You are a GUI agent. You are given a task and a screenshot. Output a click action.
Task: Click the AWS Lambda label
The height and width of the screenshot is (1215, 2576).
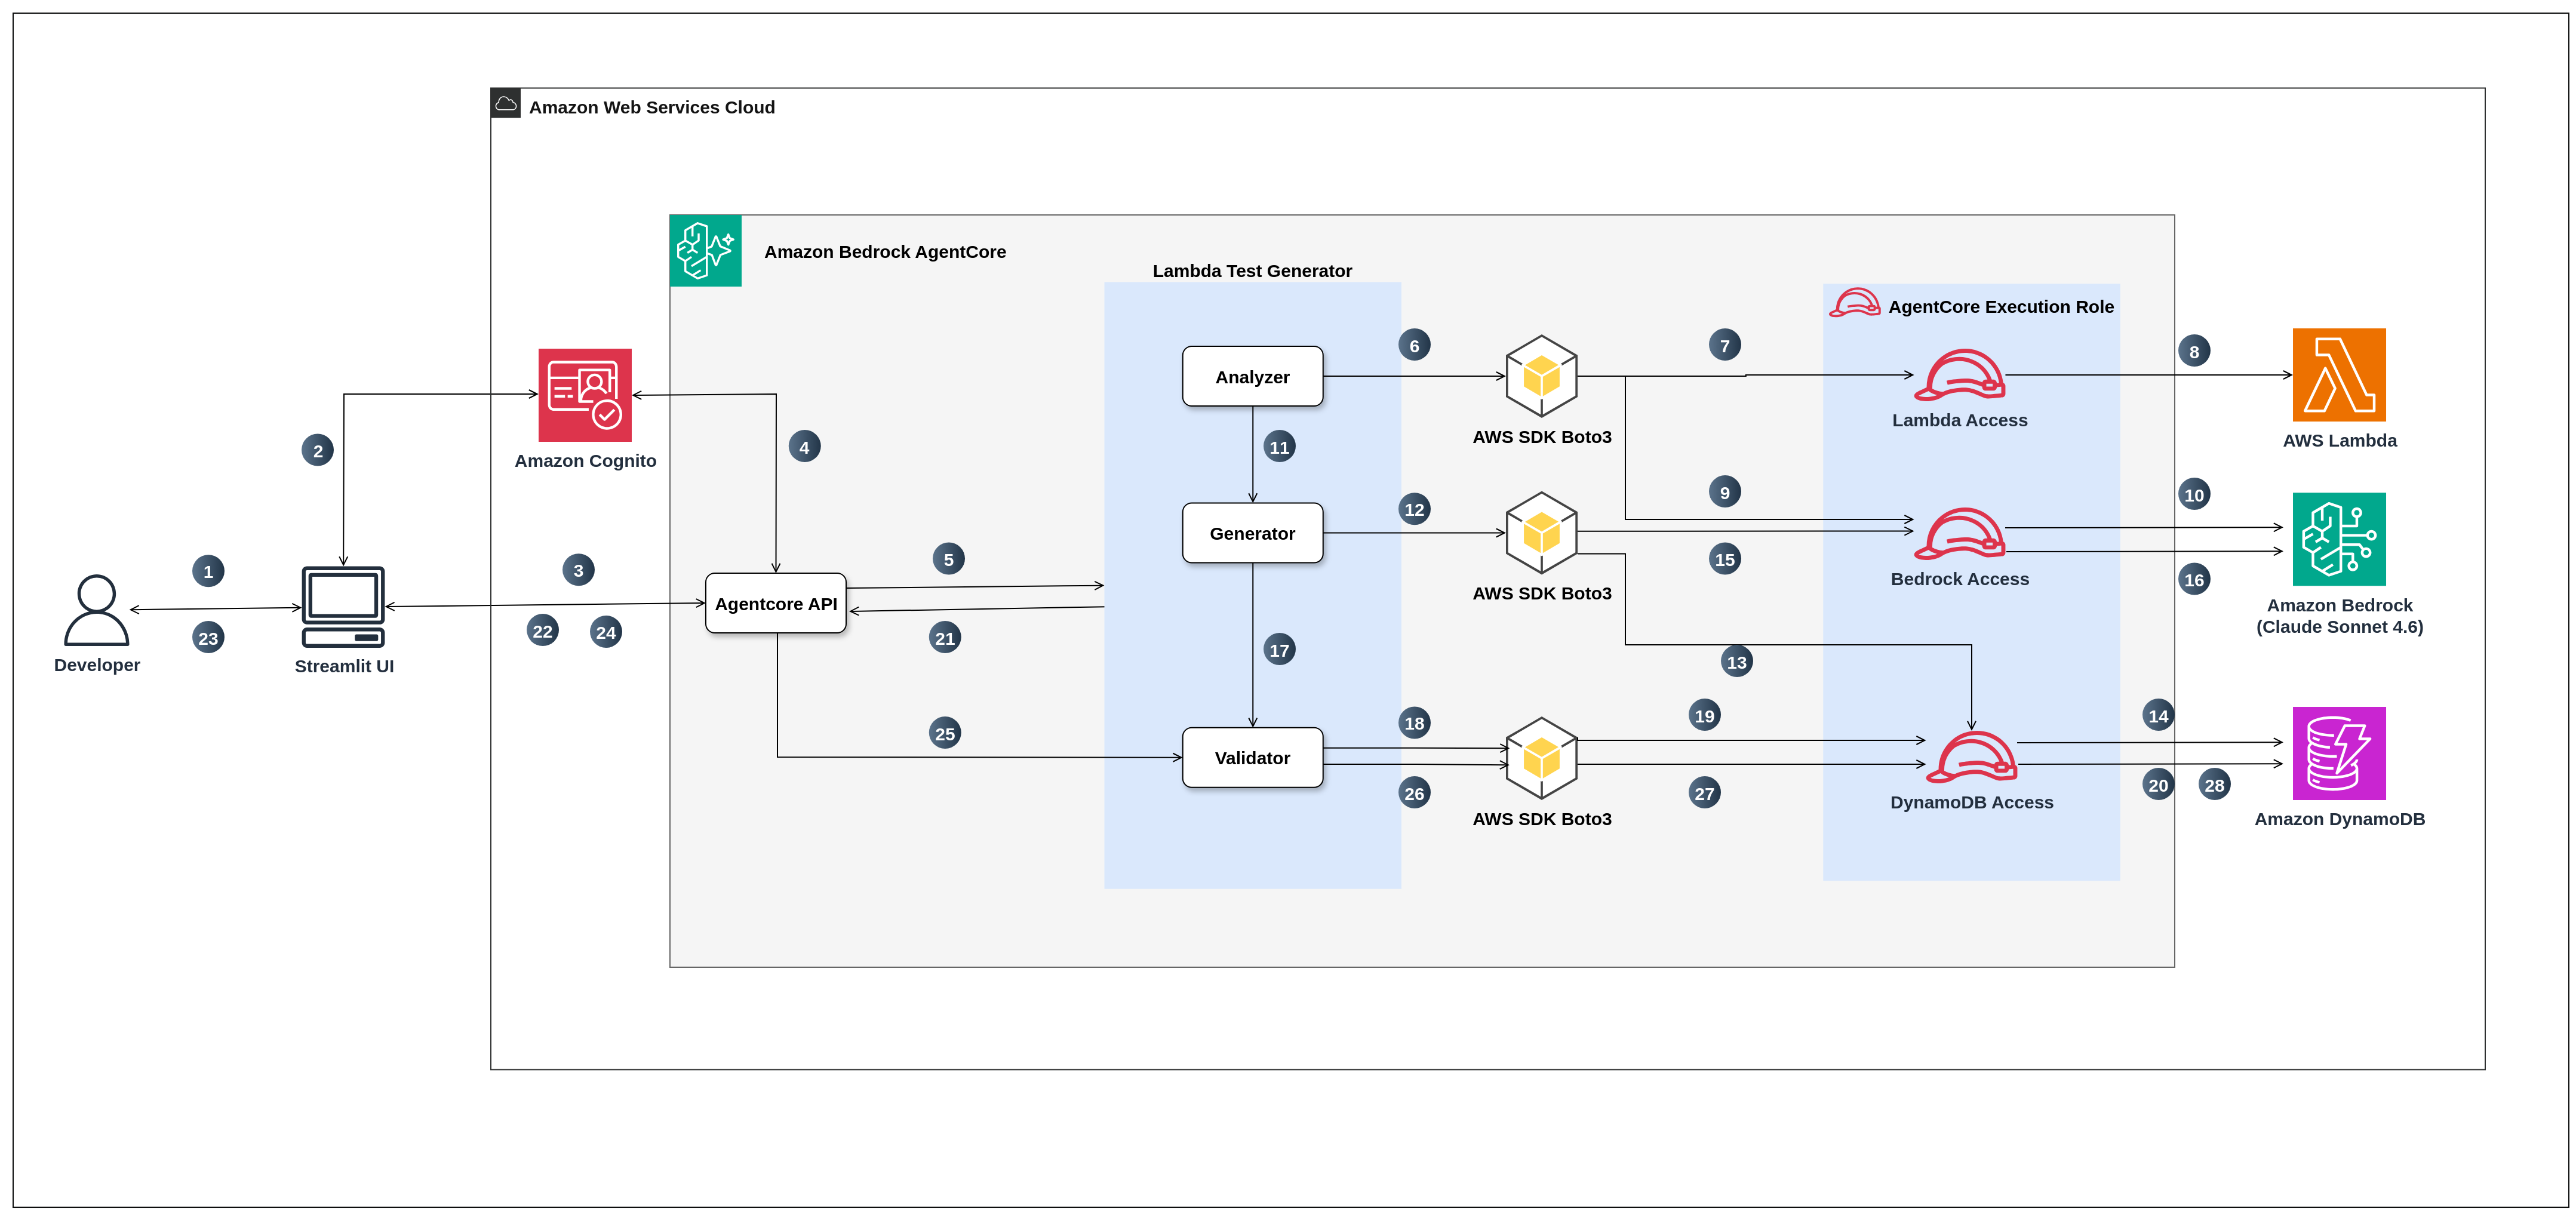pos(2339,440)
